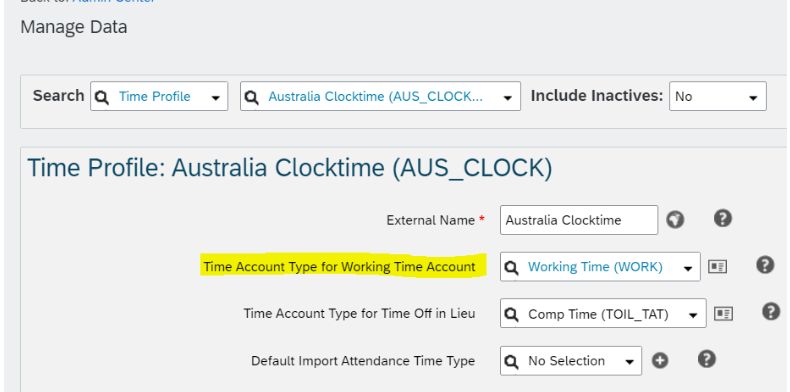
Task: Click the translations globe icon beside External Name
Action: point(675,220)
